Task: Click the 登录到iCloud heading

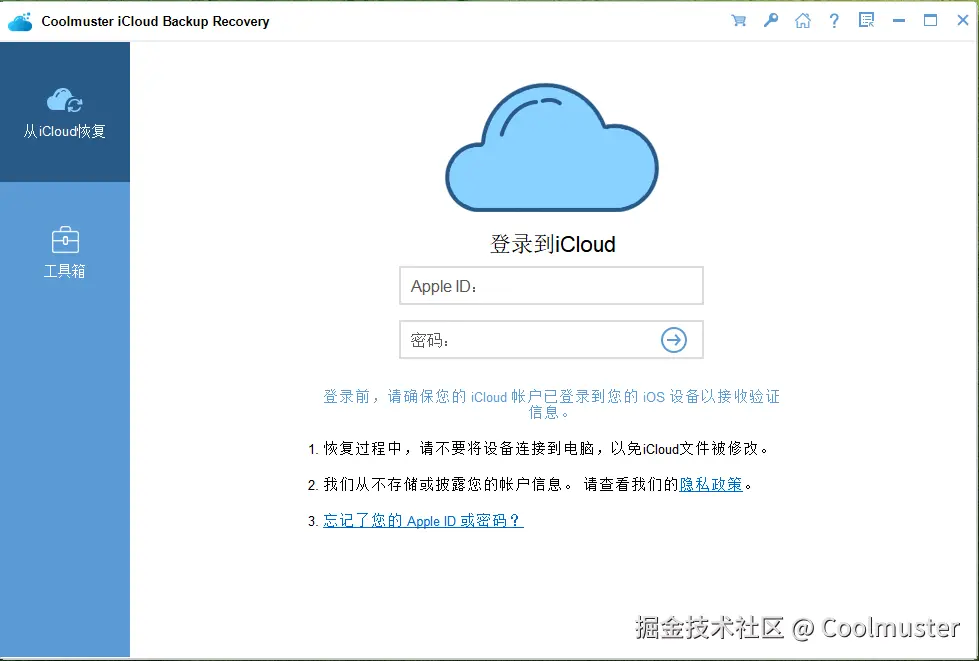Action: 553,244
